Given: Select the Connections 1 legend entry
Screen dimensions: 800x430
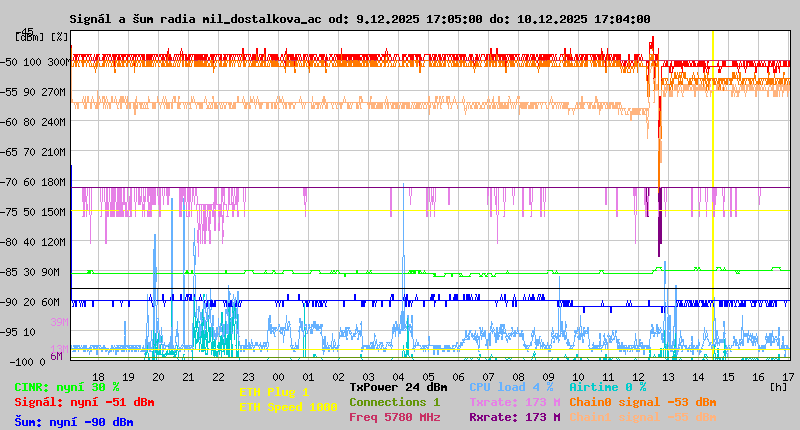Looking at the screenshot, I should pyautogui.click(x=394, y=402).
